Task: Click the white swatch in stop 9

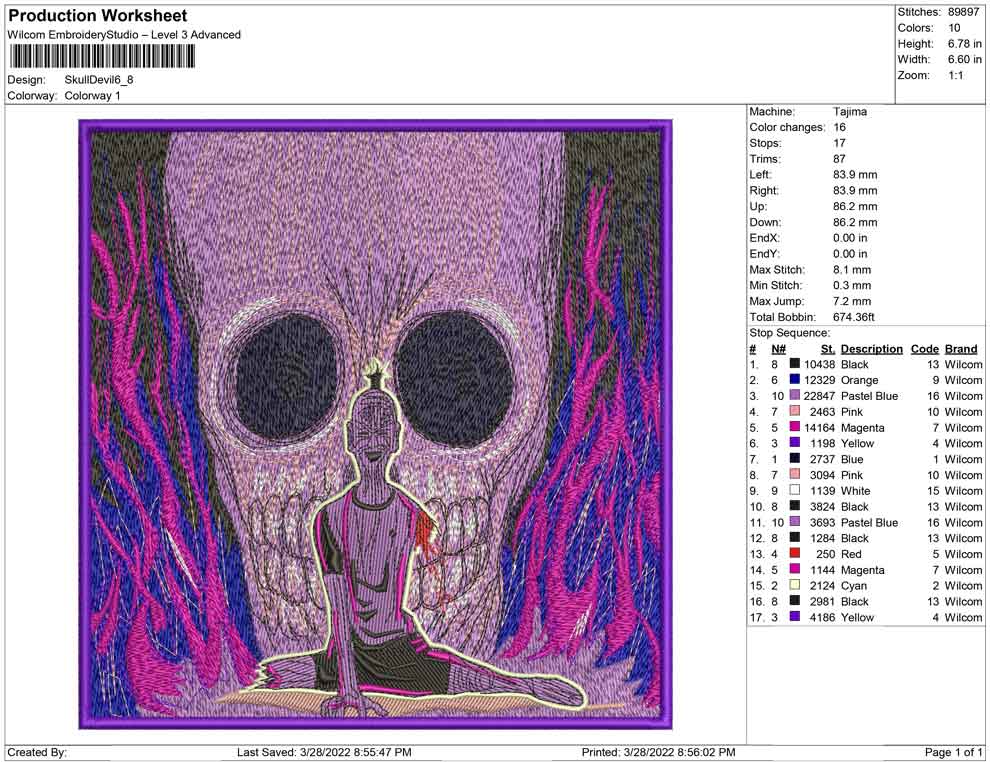Action: coord(794,491)
